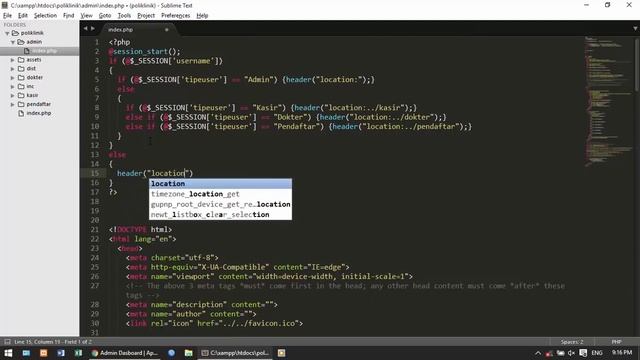Expand the assets folder arrow
Viewport: 640px width, 360px height.
click(x=13, y=60)
